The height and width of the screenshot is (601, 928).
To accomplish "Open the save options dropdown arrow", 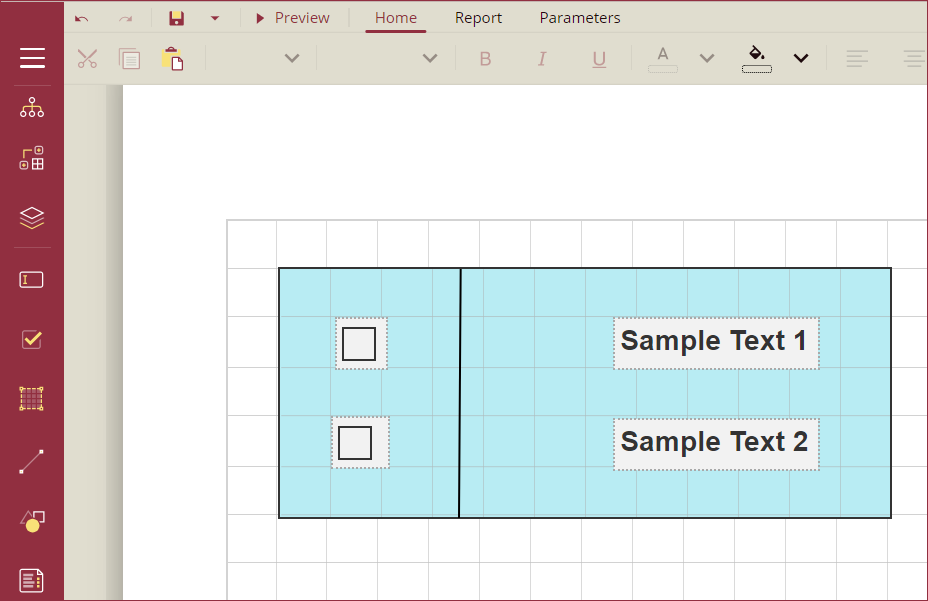I will [x=215, y=18].
